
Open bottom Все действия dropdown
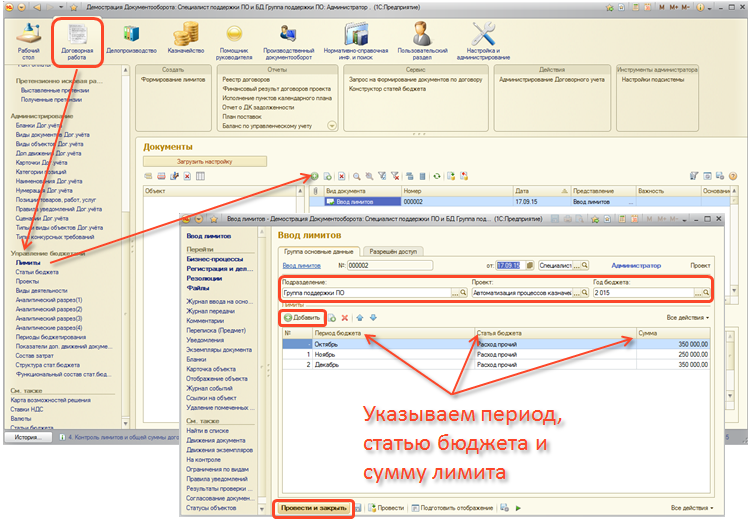(x=688, y=508)
